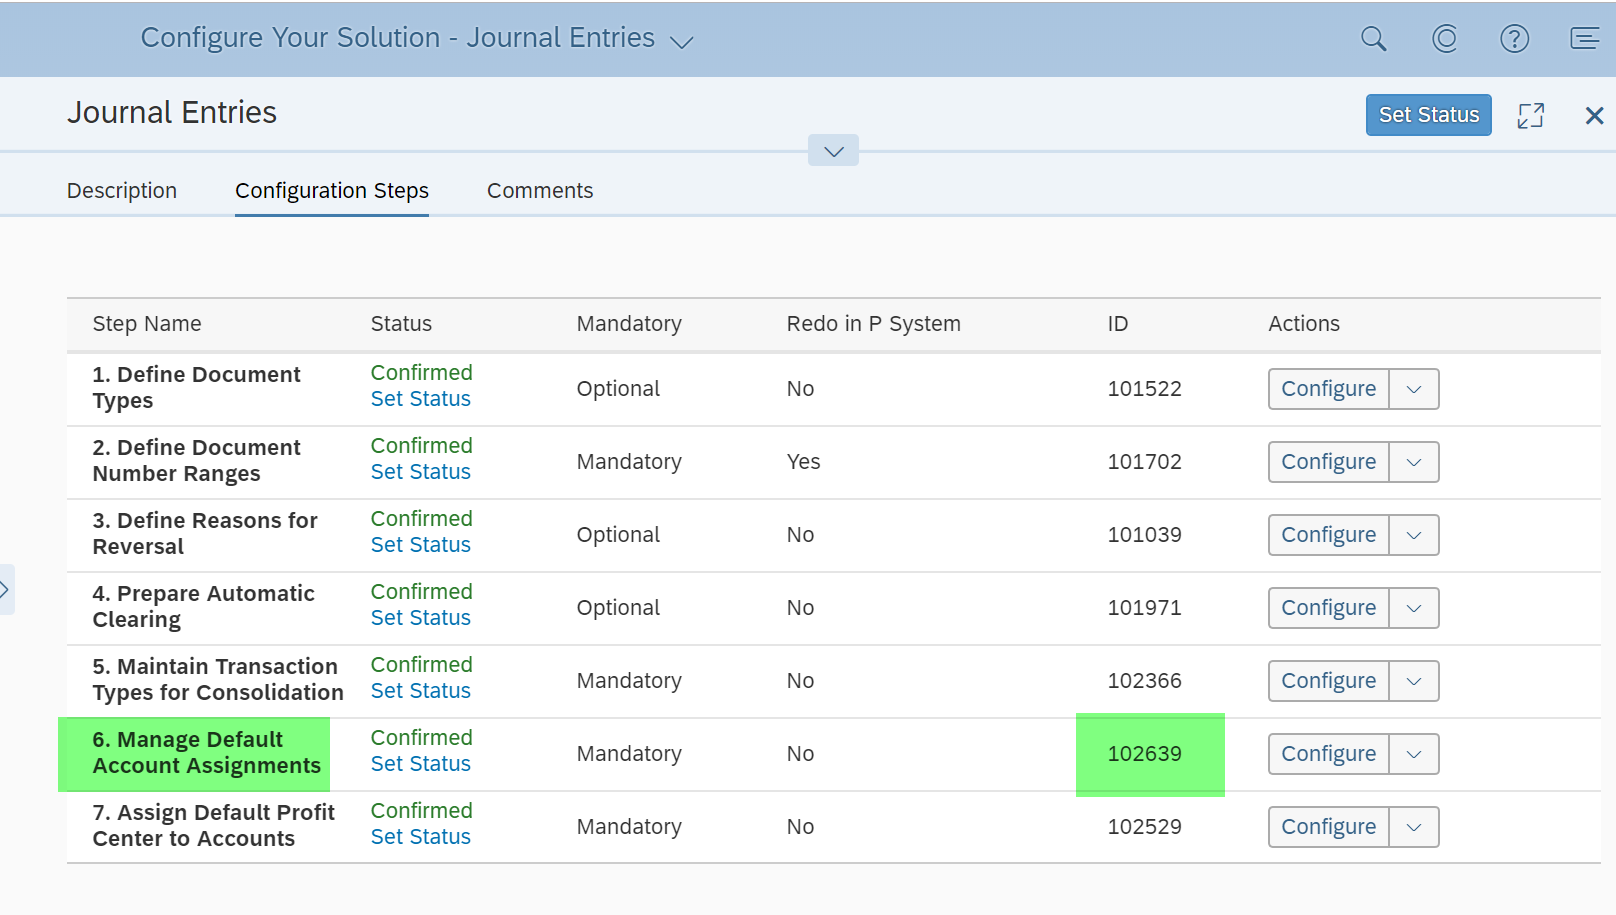Viewport: 1616px width, 915px height.
Task: Click highlighted ID value 102639
Action: (1144, 754)
